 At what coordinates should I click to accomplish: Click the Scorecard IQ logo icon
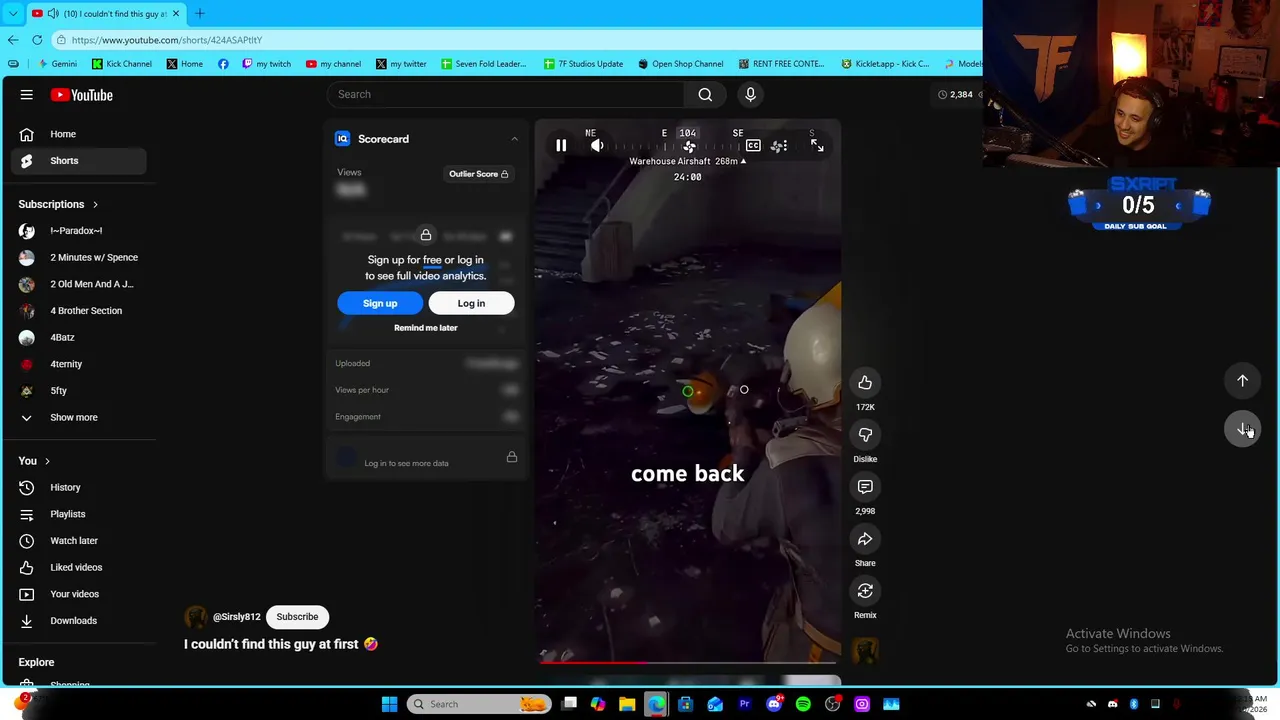pyautogui.click(x=342, y=139)
